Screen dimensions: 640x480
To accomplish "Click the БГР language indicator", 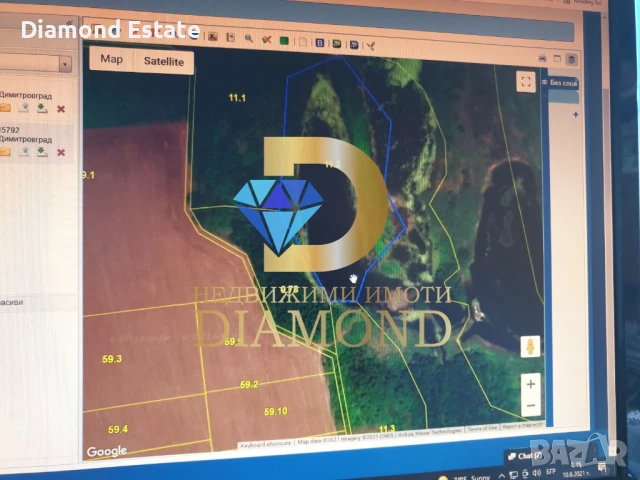I will (x=551, y=472).
